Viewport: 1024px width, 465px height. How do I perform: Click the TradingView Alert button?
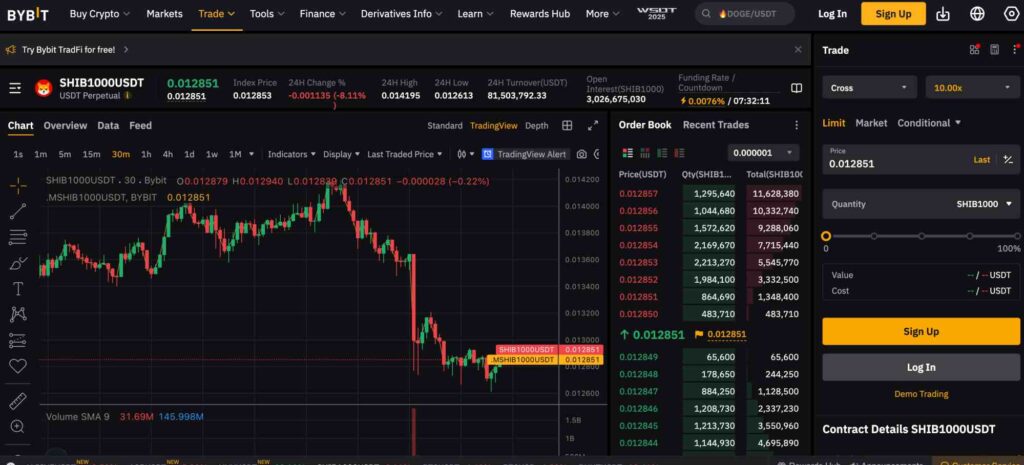525,154
